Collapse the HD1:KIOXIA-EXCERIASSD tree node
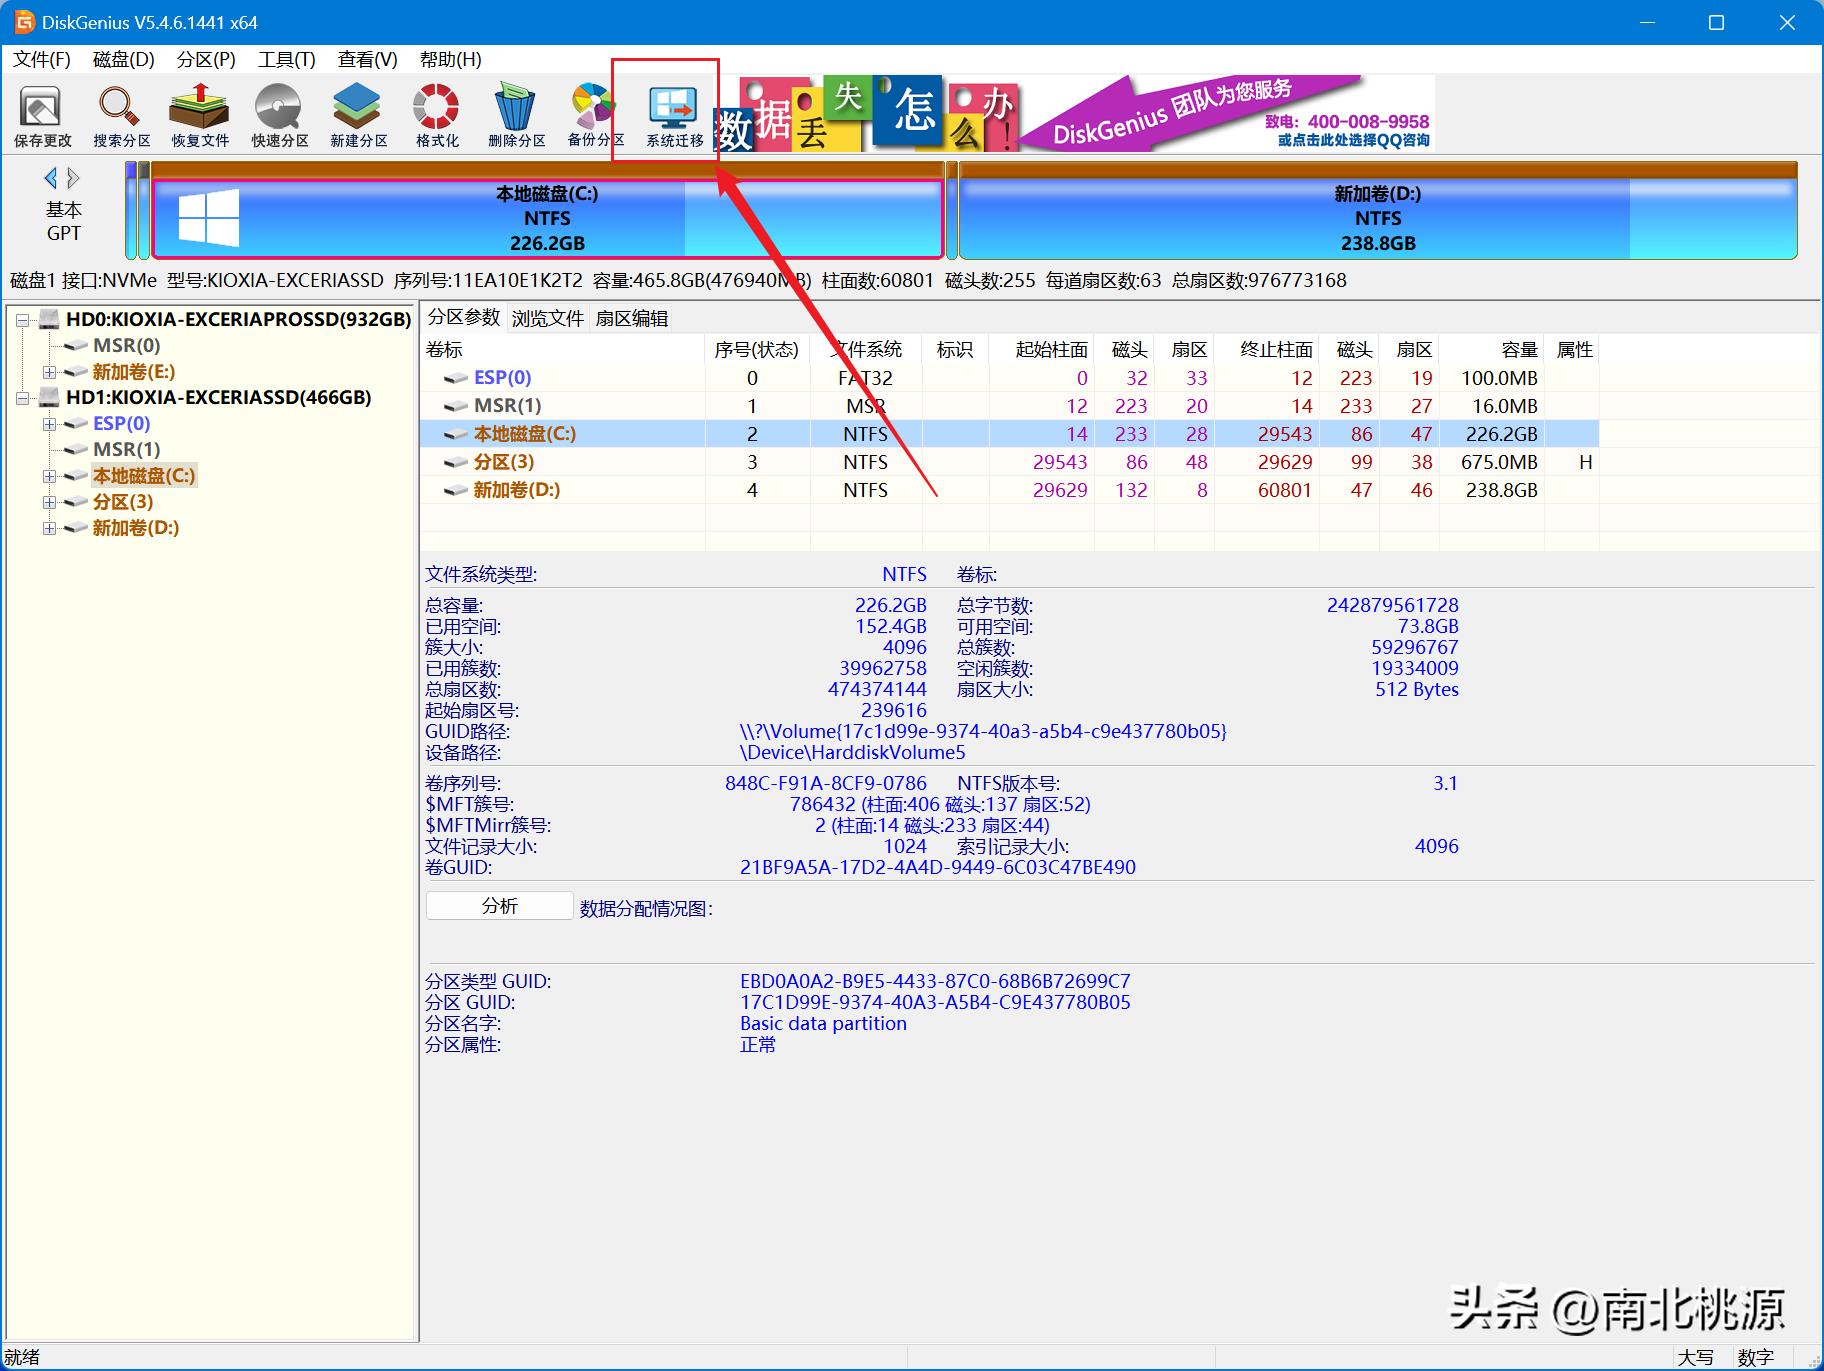This screenshot has height=1371, width=1824. tap(24, 397)
